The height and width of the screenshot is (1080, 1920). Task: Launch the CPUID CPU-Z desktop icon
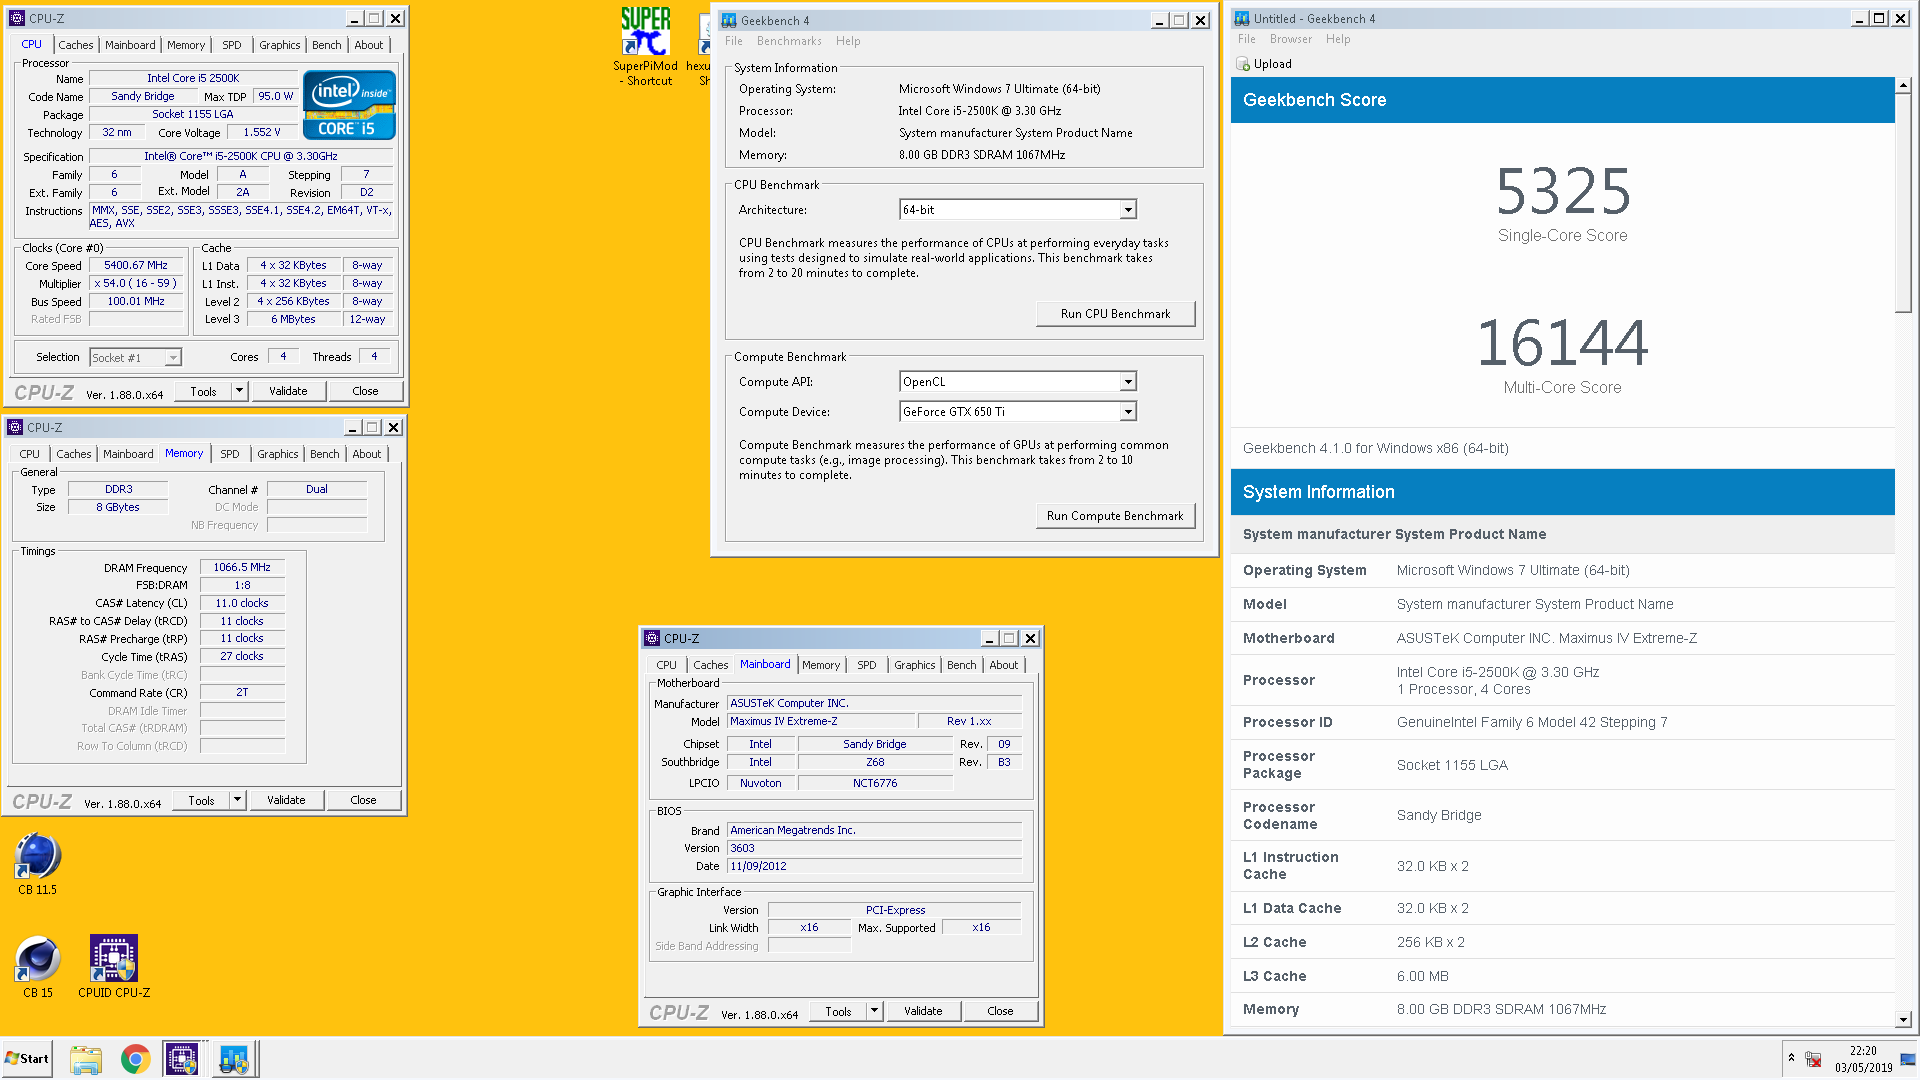(114, 967)
